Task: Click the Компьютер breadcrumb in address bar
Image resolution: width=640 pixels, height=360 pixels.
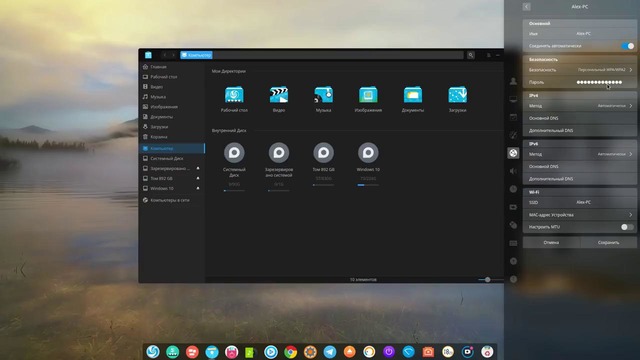Action: (x=196, y=55)
